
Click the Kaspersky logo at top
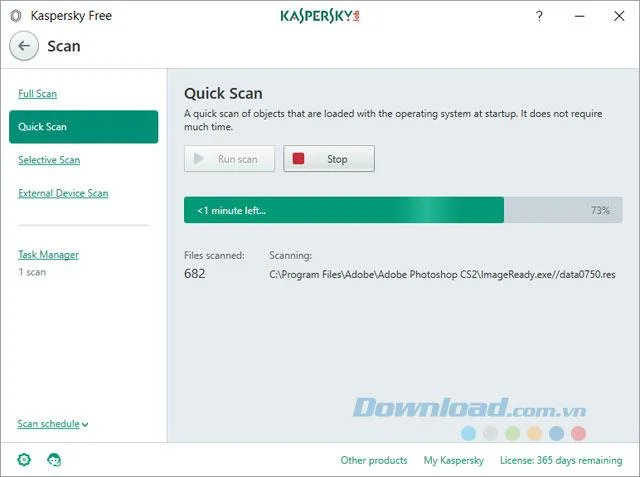pos(320,16)
